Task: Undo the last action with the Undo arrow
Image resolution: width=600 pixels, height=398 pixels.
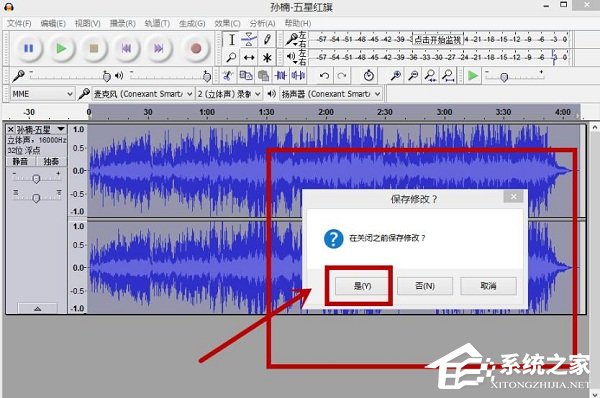Action: (324, 76)
